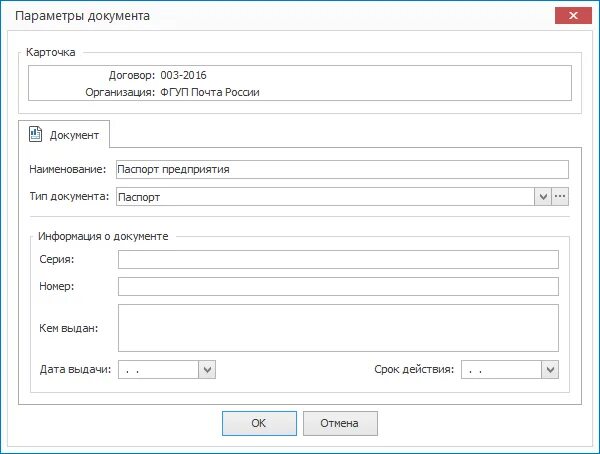The image size is (600, 454).
Task: Click the ФГУП Почта России organization text
Action: (x=210, y=92)
